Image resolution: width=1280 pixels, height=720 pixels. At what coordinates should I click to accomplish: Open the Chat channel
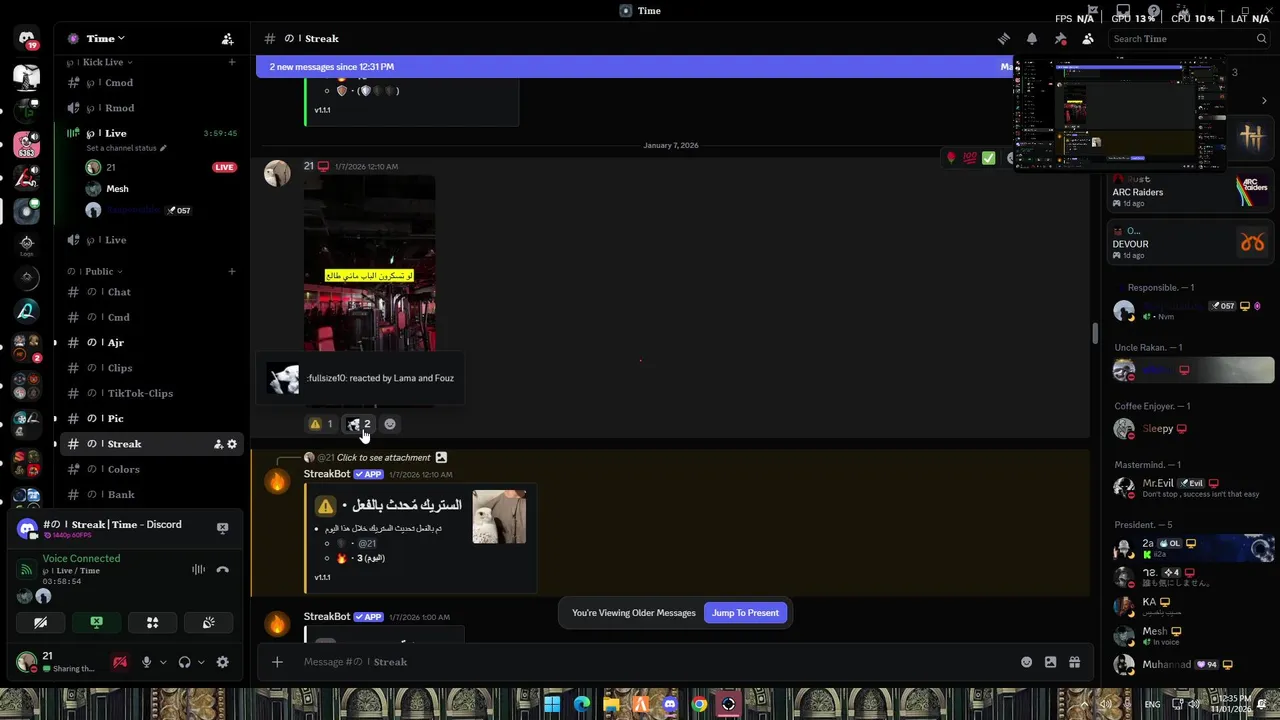150,292
